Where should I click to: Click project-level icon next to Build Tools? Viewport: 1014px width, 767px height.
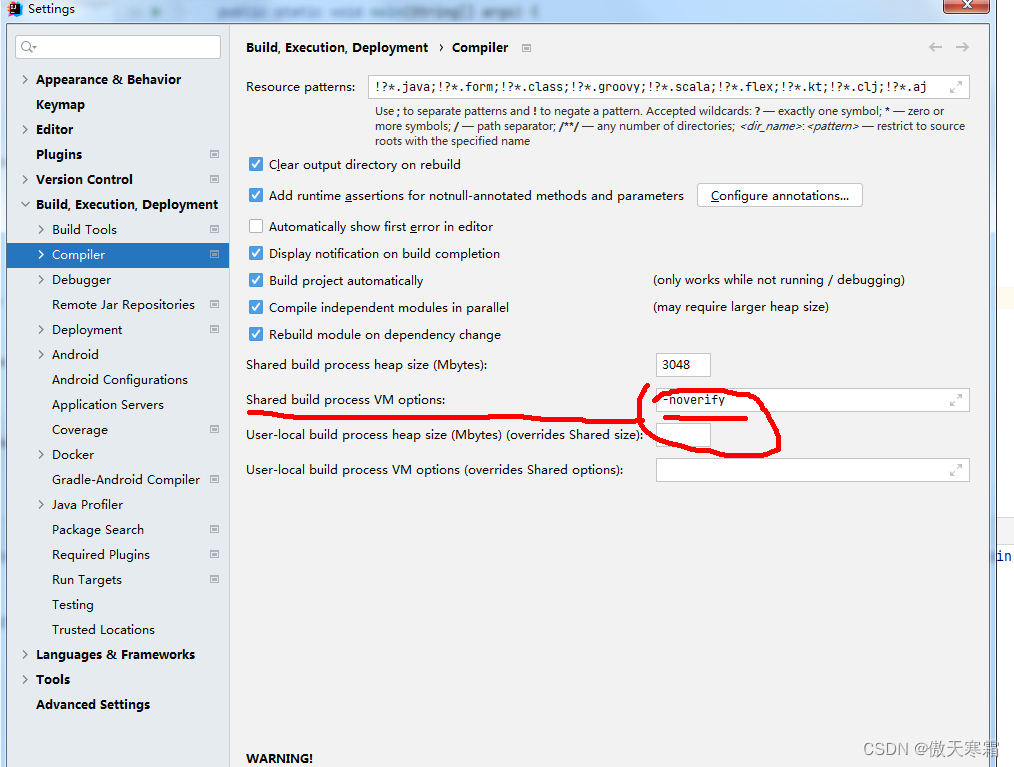(x=215, y=229)
